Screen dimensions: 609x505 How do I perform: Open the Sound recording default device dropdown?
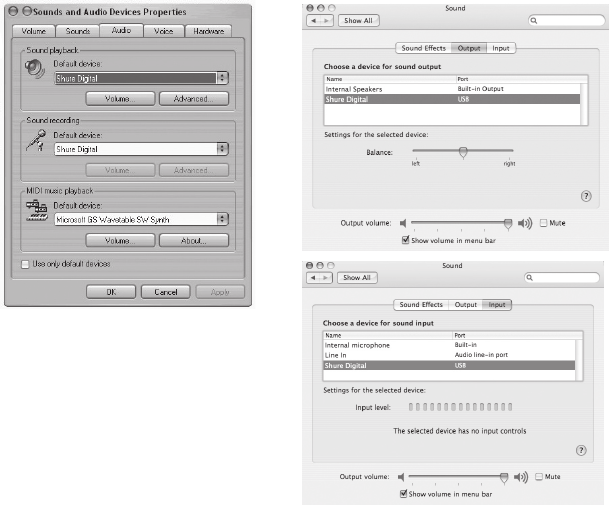[223, 149]
